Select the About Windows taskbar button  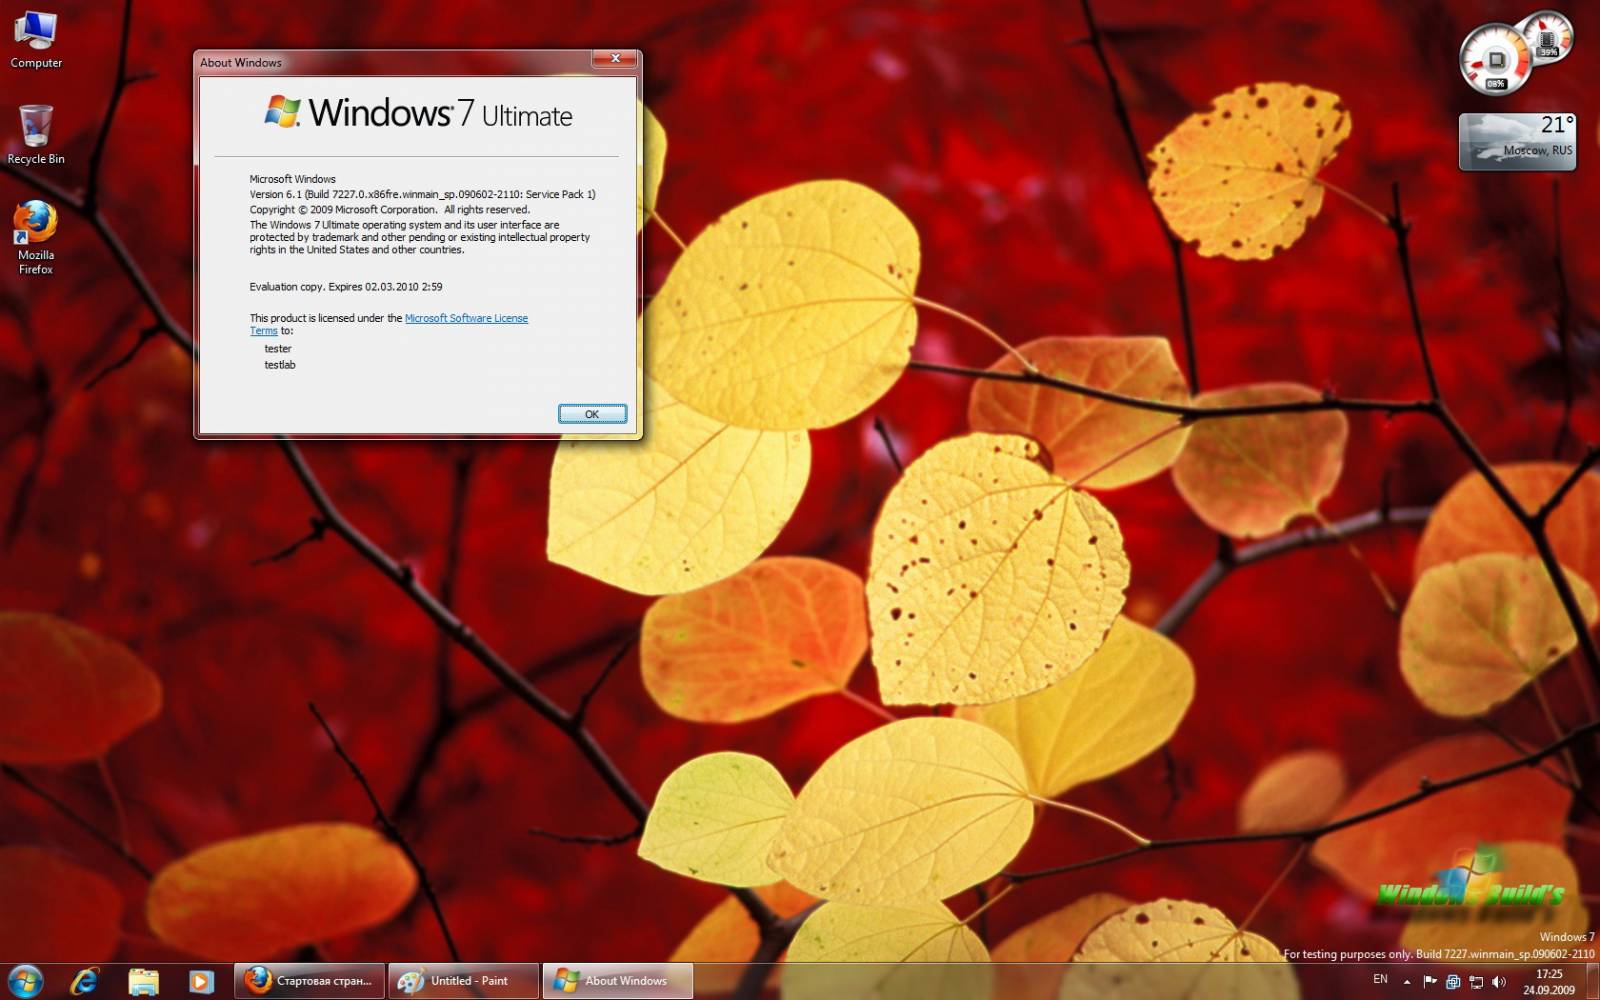pos(618,981)
